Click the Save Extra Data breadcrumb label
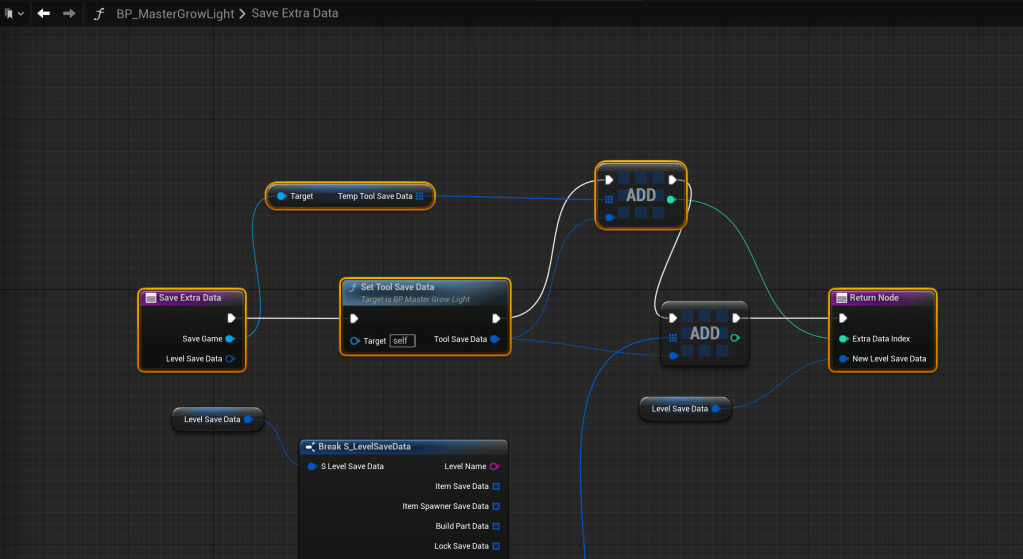1023x559 pixels. pos(295,14)
